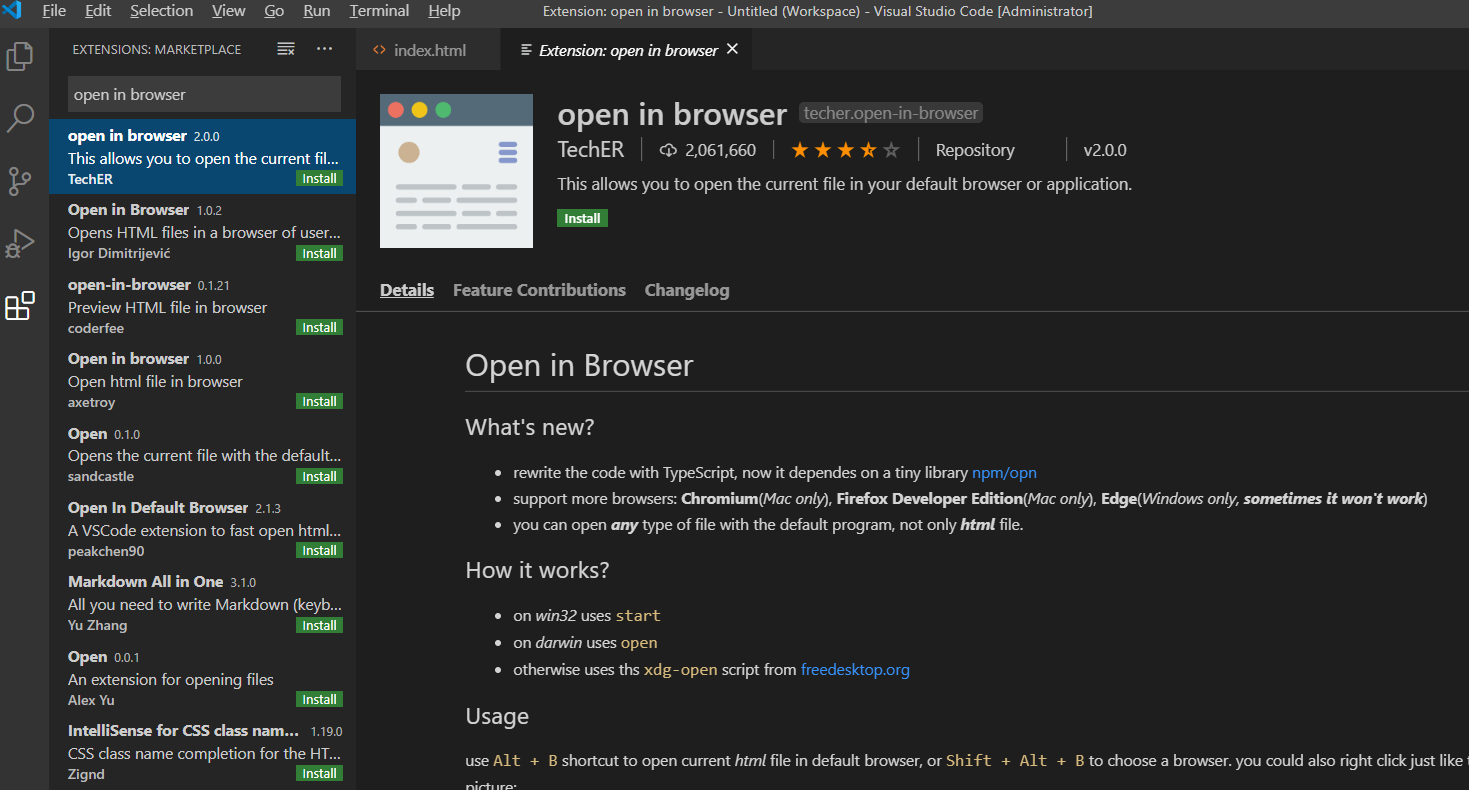Open the Explorer view in activity bar
The height and width of the screenshot is (790, 1469).
20,56
